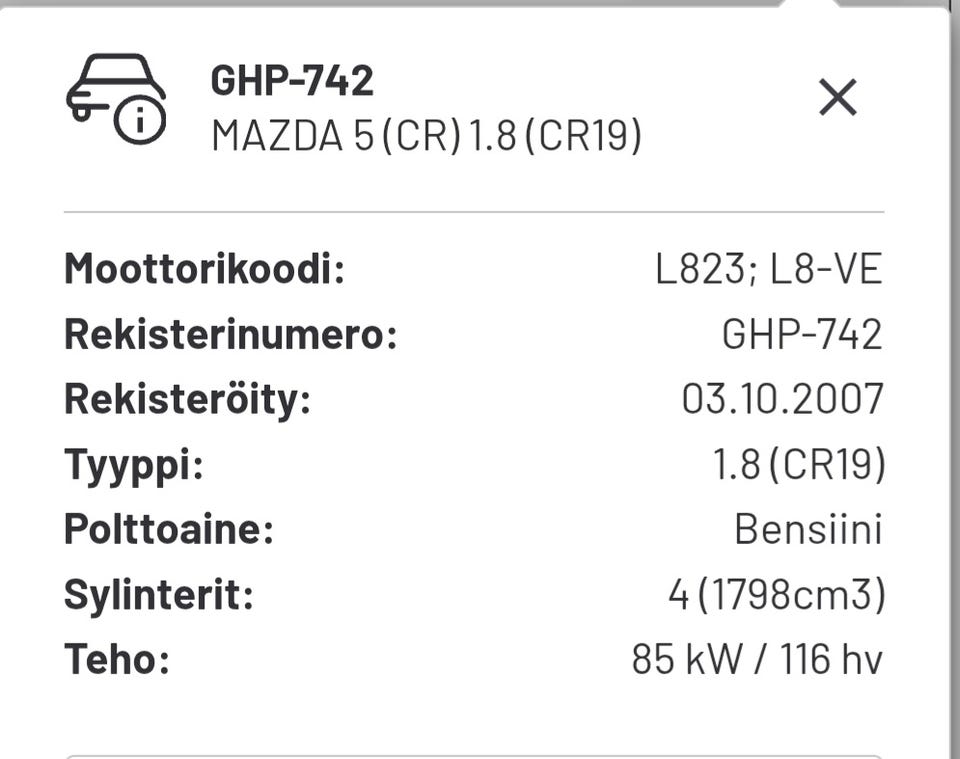This screenshot has width=960, height=759.
Task: Click the Tyyppi label
Action: click(x=134, y=466)
